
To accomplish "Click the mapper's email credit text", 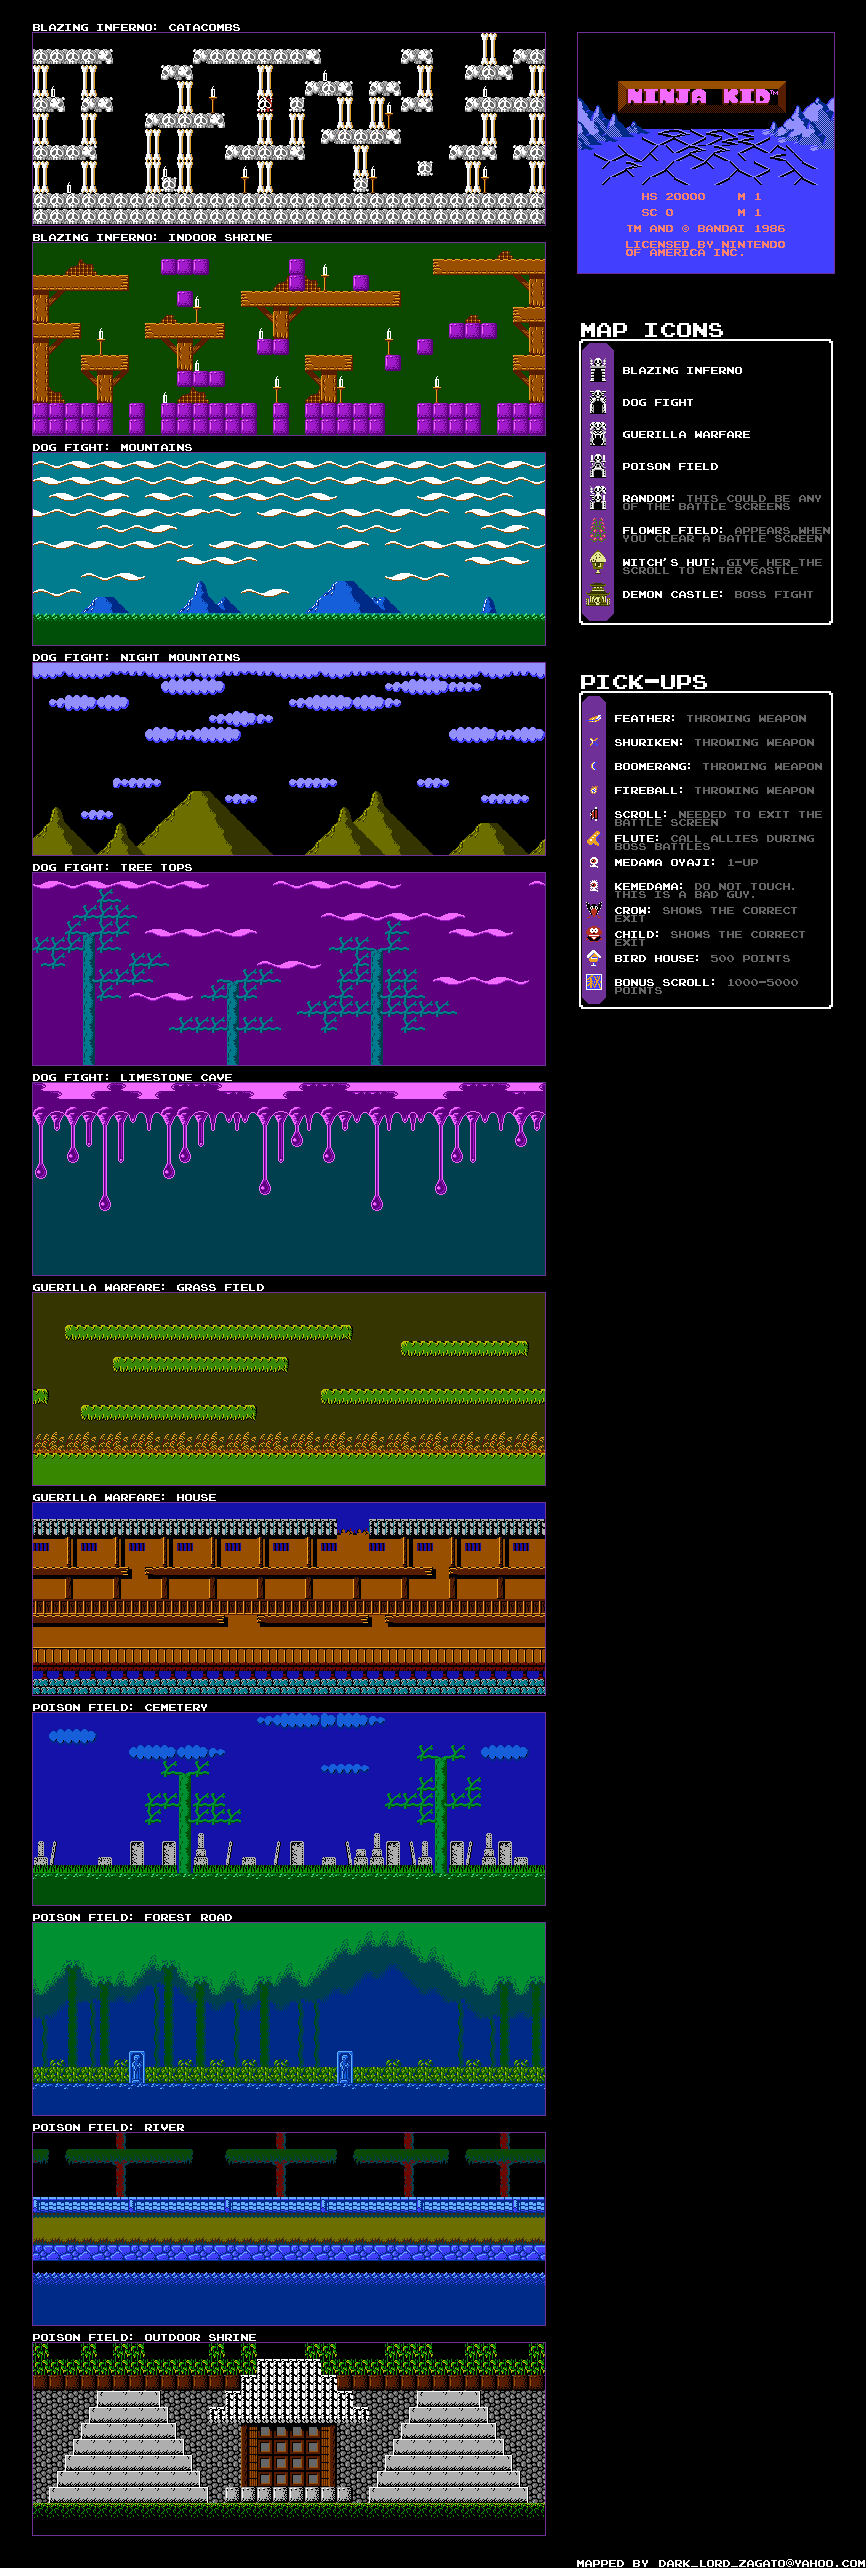I will pos(720,2562).
